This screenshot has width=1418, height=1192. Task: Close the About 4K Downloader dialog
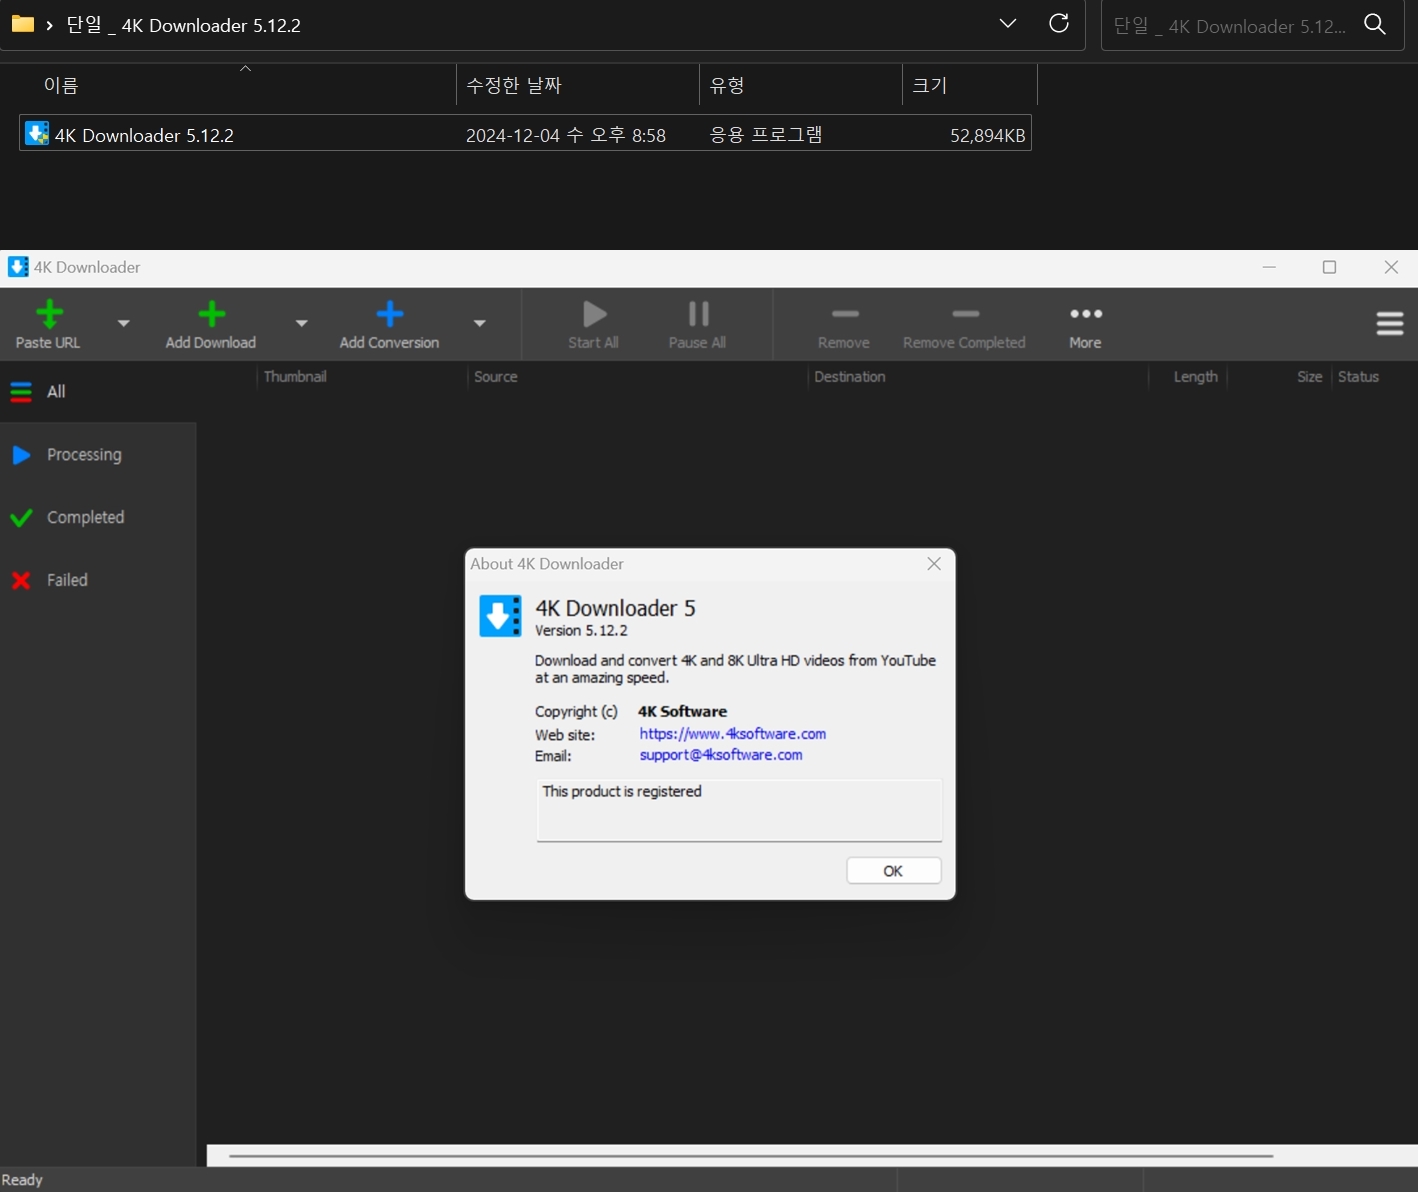click(934, 564)
